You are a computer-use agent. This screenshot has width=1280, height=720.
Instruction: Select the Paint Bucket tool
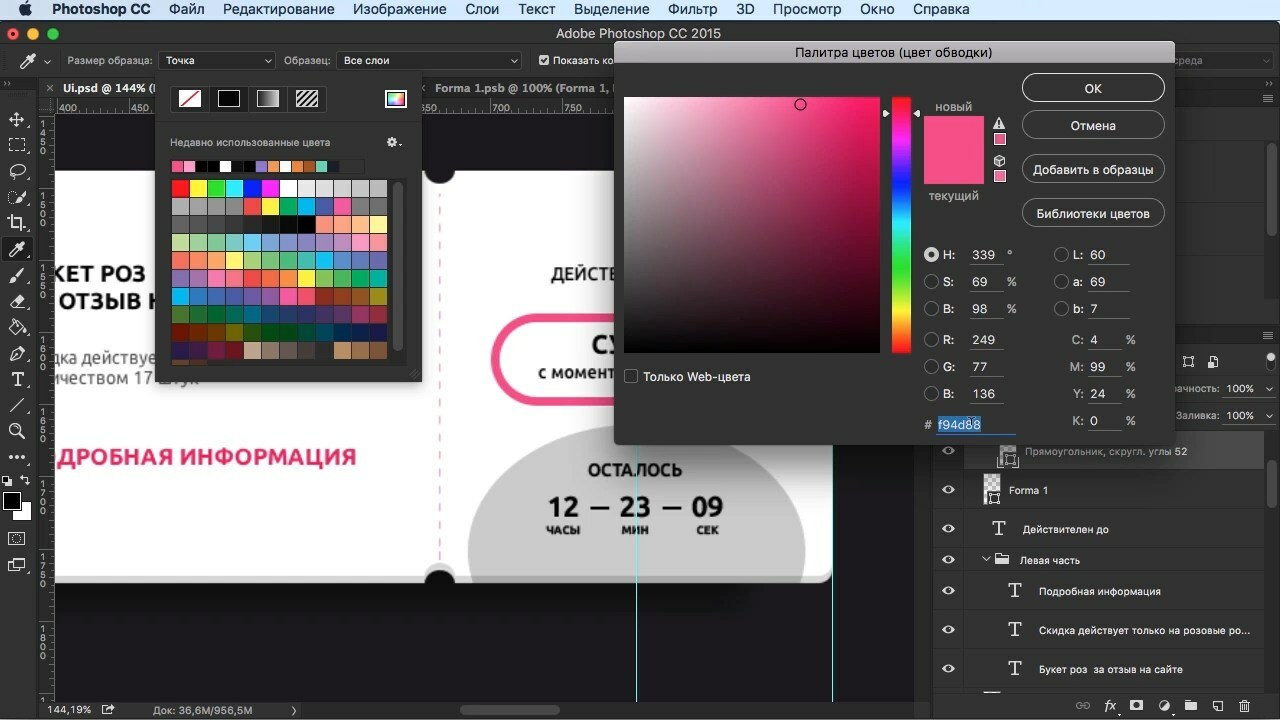[x=17, y=327]
